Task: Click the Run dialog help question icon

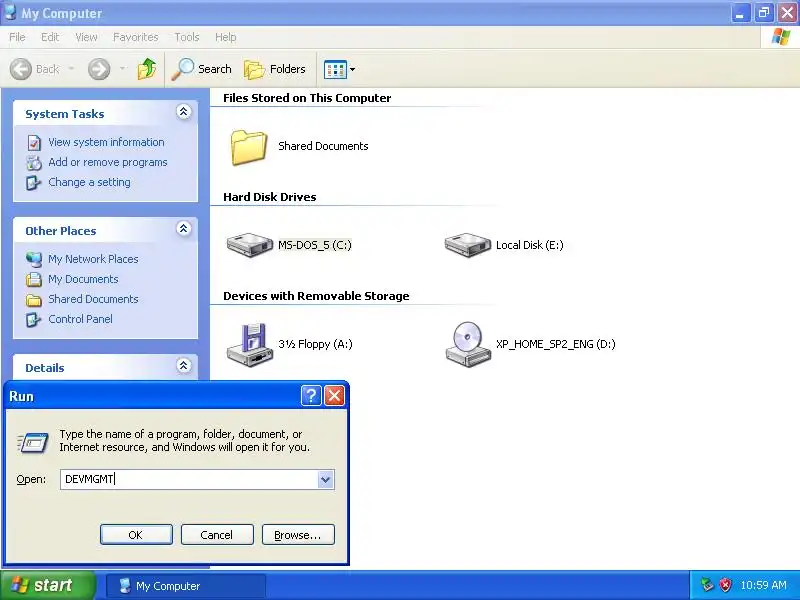Action: 311,395
